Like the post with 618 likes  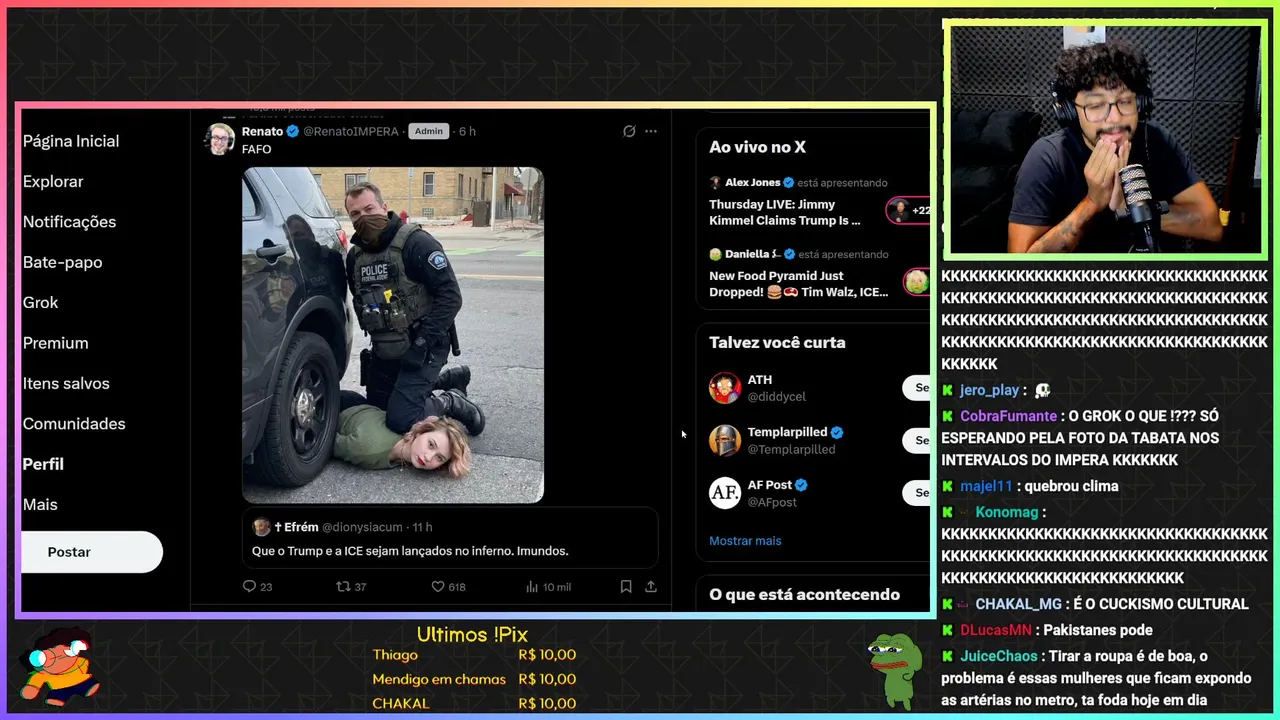448,587
